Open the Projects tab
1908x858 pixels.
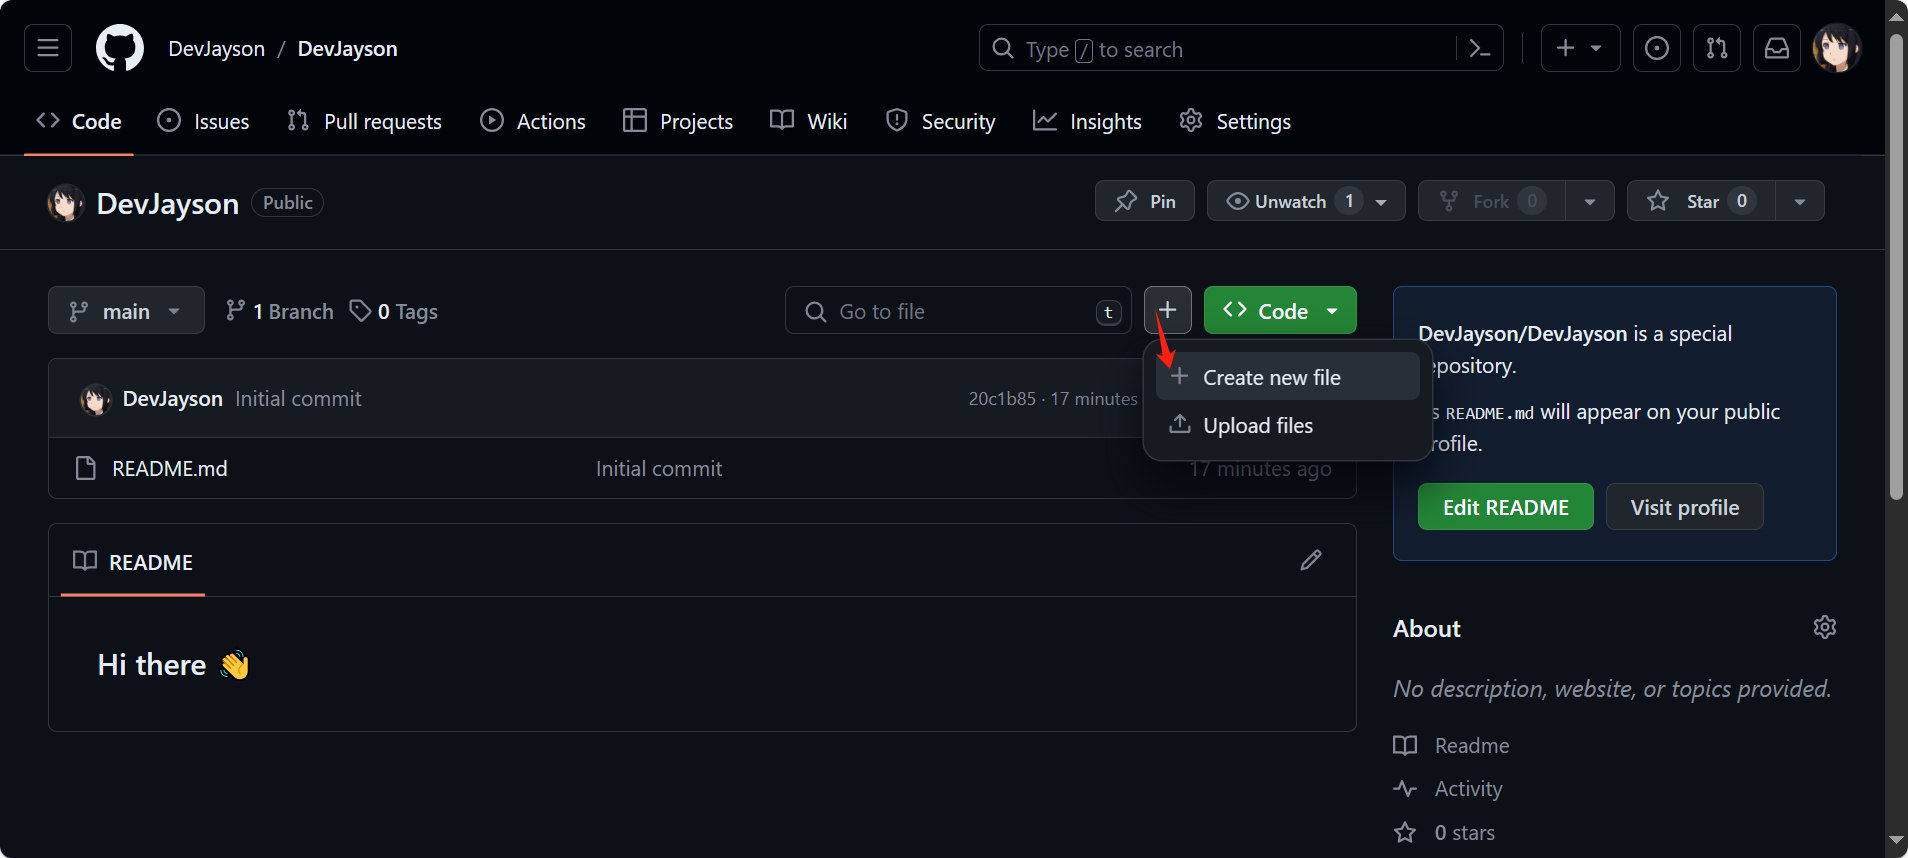click(678, 121)
